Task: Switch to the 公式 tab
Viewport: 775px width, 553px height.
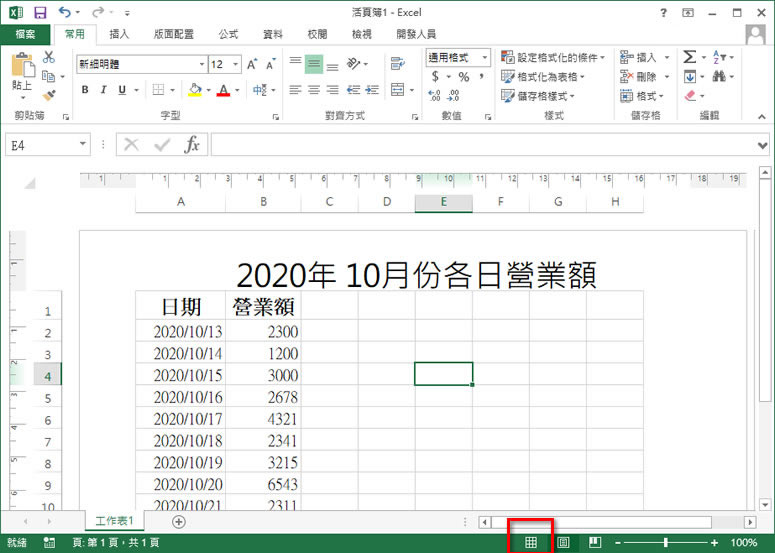Action: click(x=228, y=34)
